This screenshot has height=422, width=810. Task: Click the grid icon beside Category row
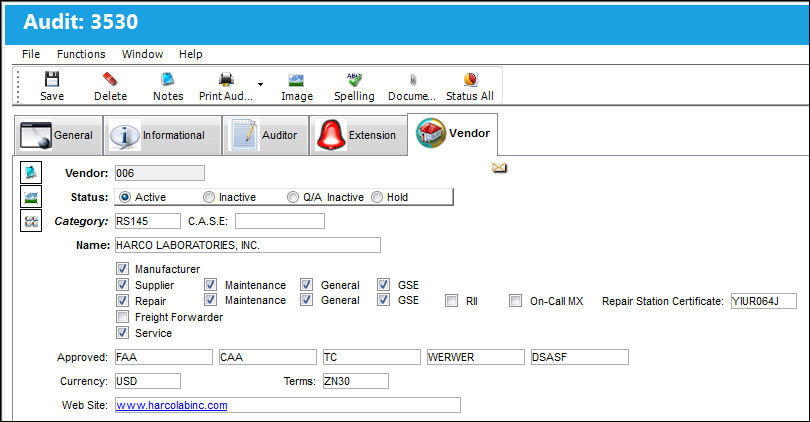pyautogui.click(x=31, y=221)
